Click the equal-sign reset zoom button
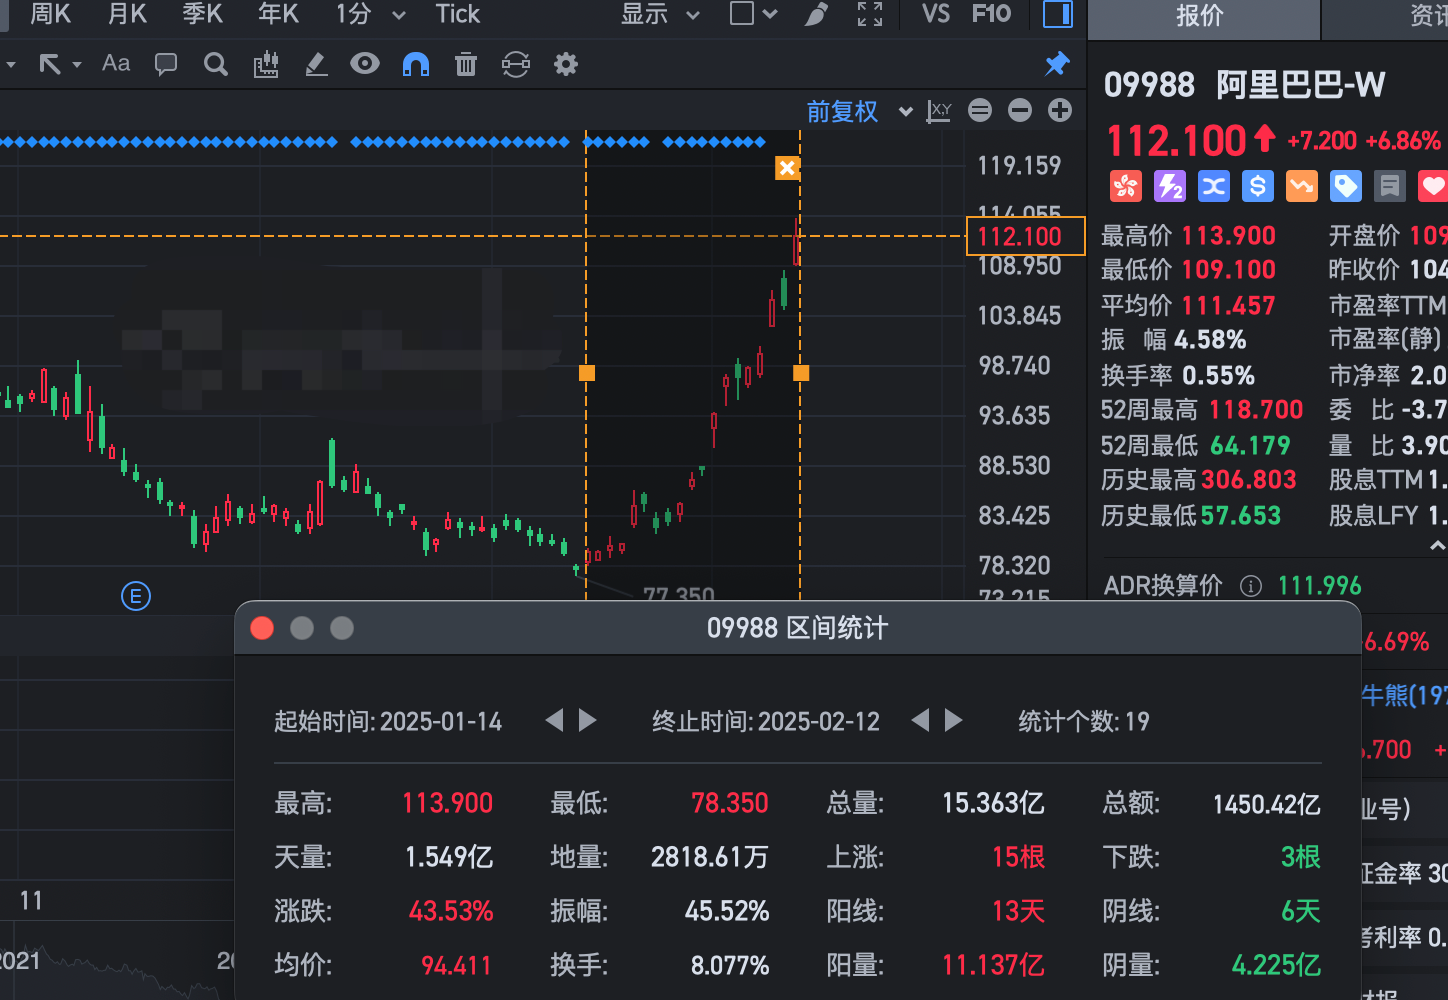Screen dimensions: 1448x1000 point(980,111)
